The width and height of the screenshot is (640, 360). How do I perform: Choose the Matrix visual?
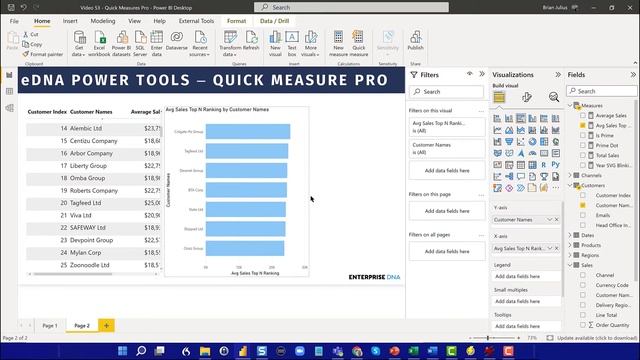coord(532,165)
